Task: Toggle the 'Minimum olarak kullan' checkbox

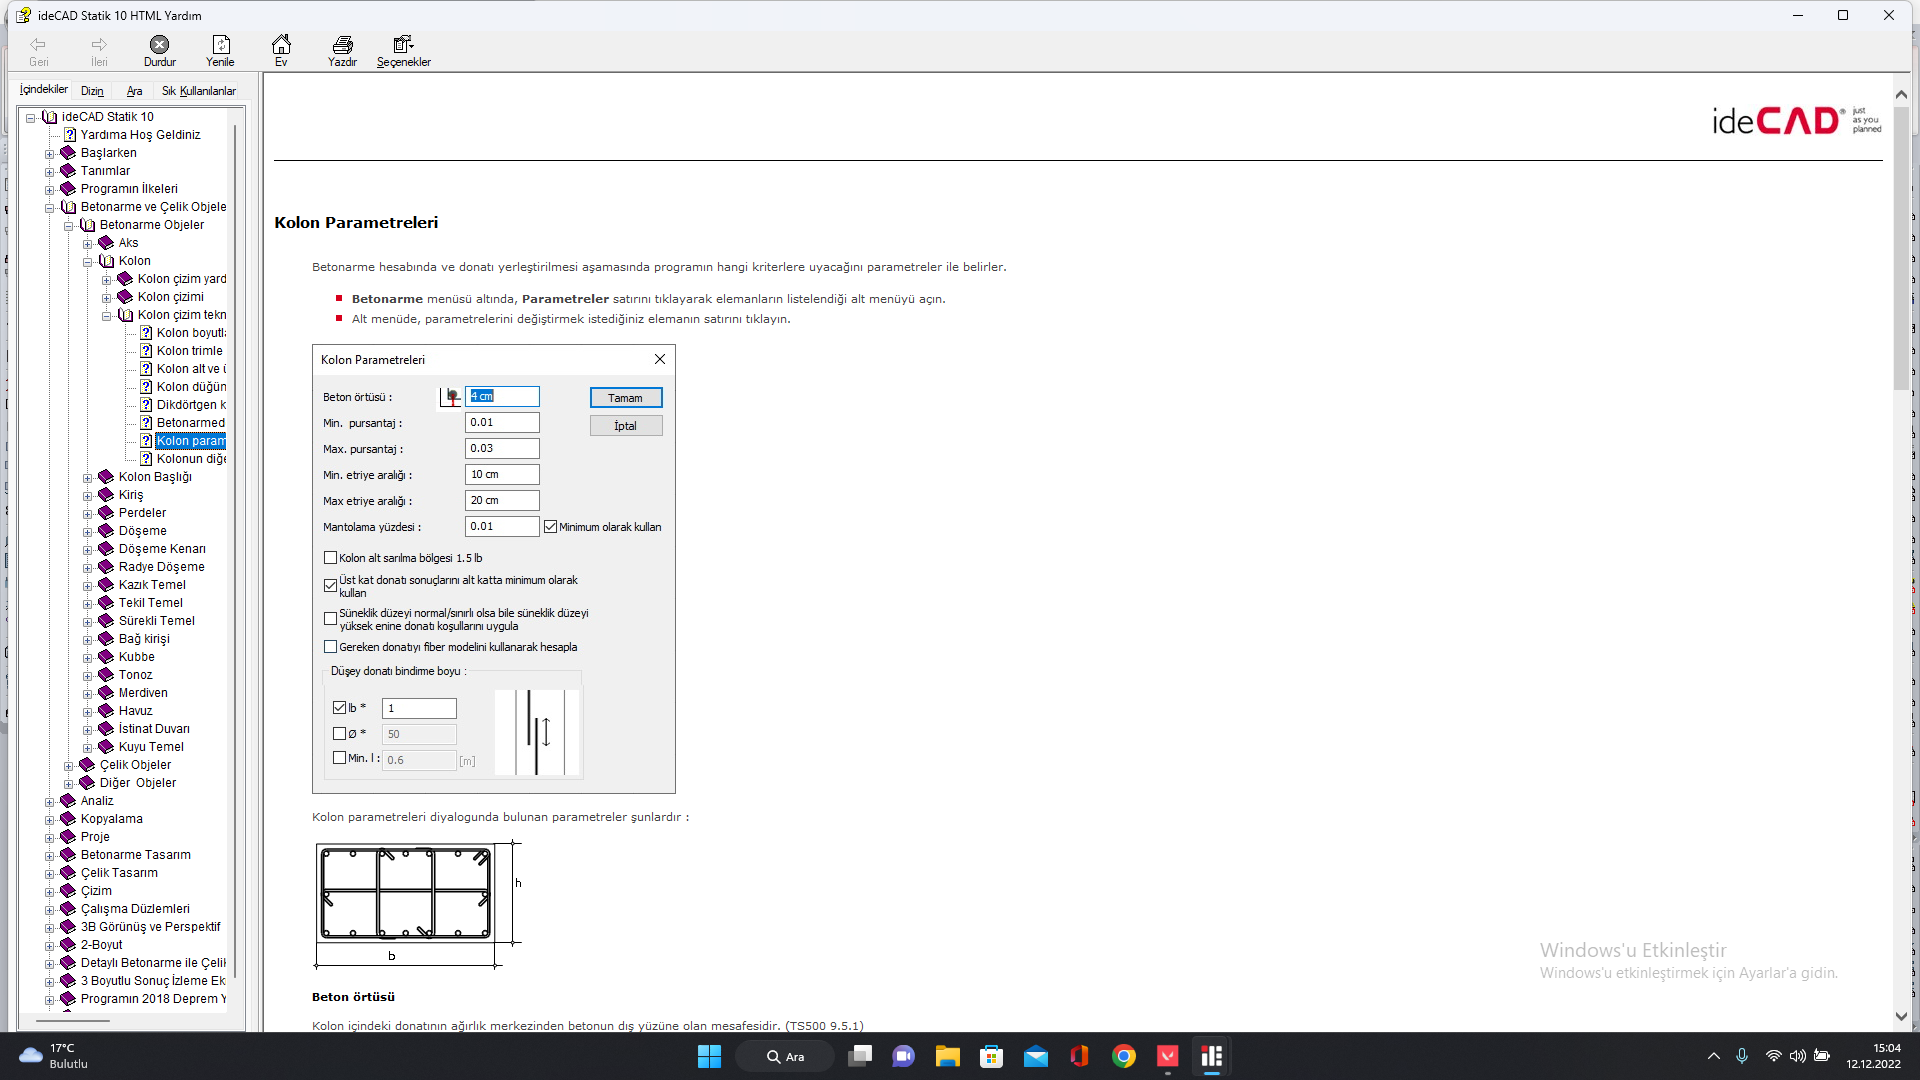Action: point(550,527)
